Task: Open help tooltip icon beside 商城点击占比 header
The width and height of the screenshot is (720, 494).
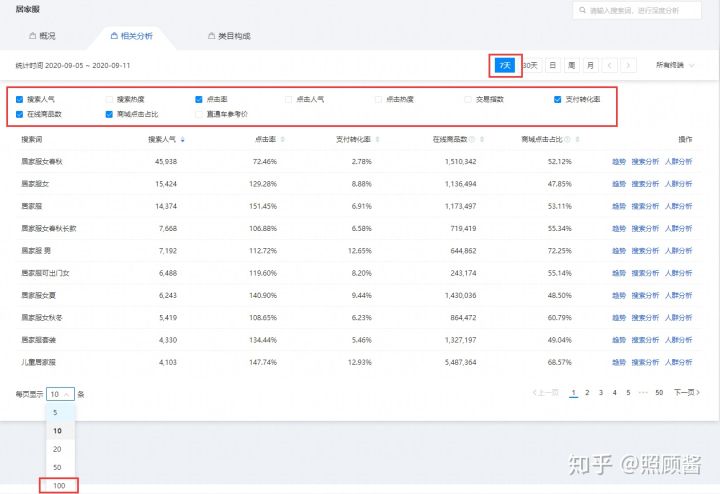Action: [568, 140]
